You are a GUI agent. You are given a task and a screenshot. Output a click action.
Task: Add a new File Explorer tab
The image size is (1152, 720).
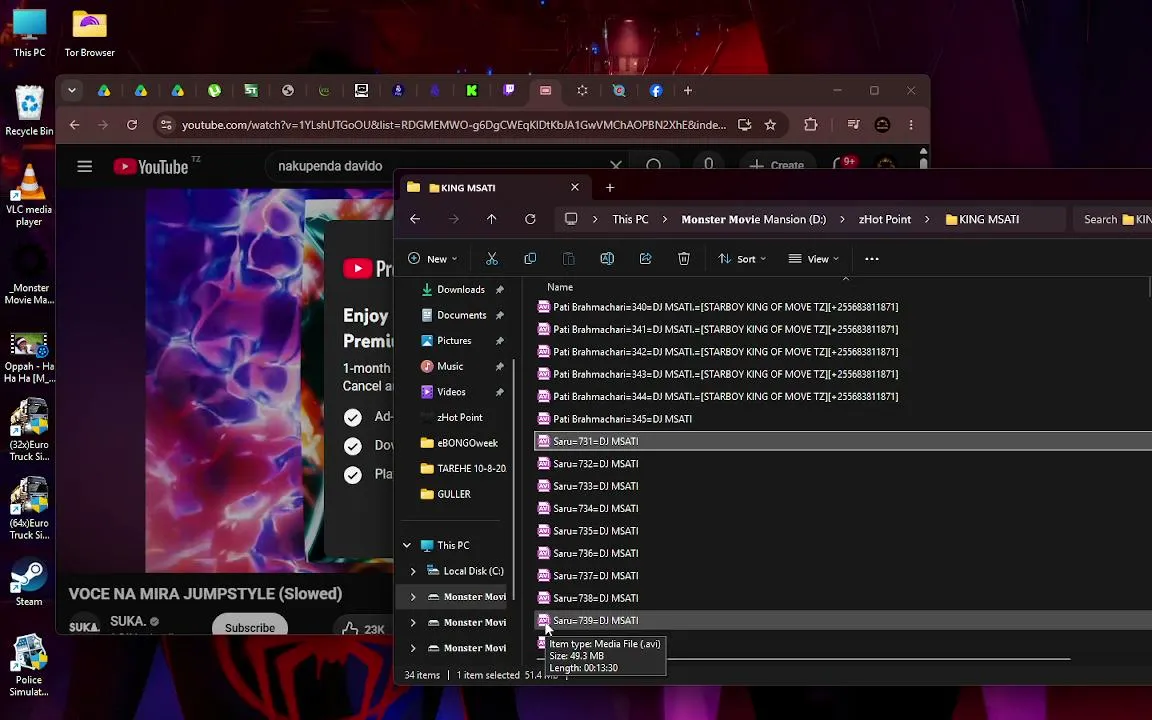coord(609,187)
